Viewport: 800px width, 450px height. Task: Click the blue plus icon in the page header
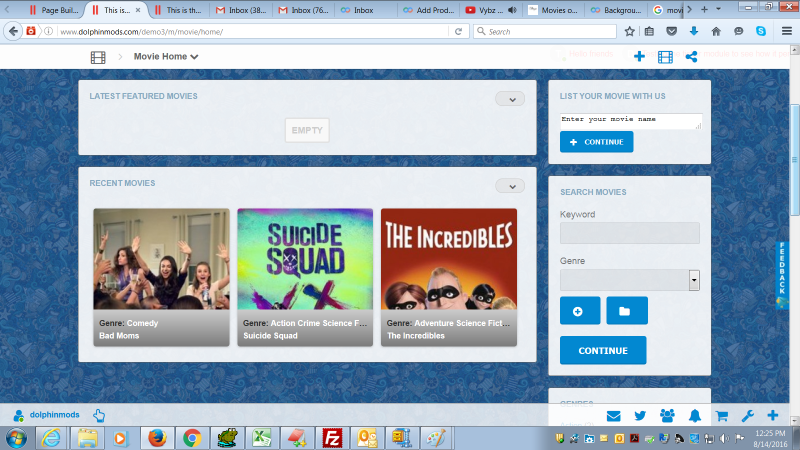(x=639, y=57)
